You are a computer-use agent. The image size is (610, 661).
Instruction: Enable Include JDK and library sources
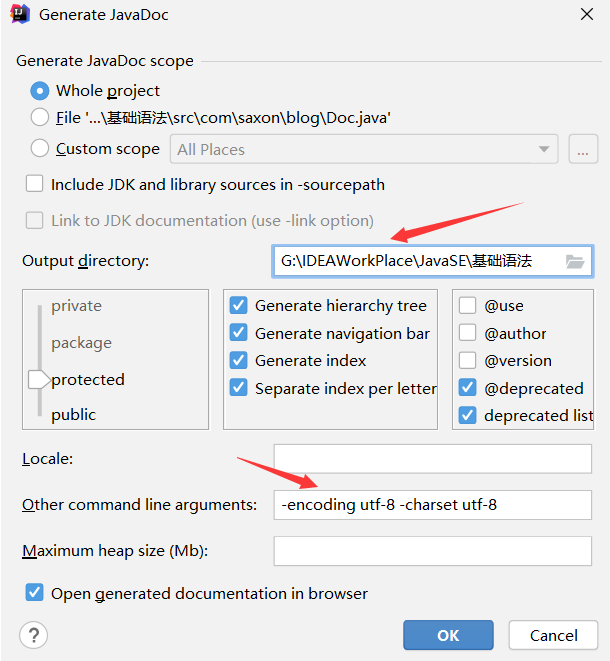pos(35,184)
